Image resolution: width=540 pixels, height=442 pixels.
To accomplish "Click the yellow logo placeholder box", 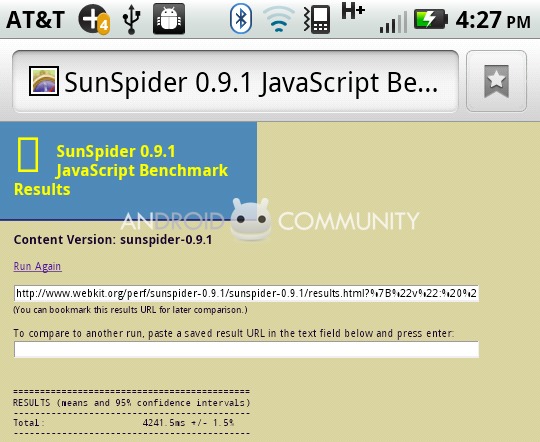I will (28, 155).
